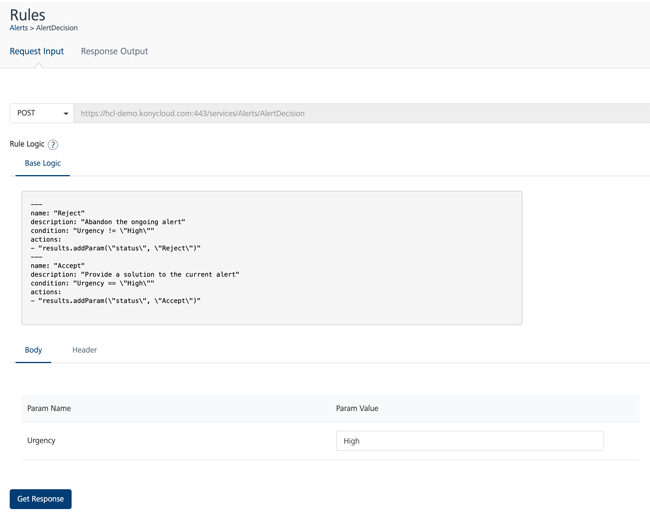The width and height of the screenshot is (650, 516).
Task: Click the AlertDecision breadcrumb item
Action: pyautogui.click(x=57, y=28)
